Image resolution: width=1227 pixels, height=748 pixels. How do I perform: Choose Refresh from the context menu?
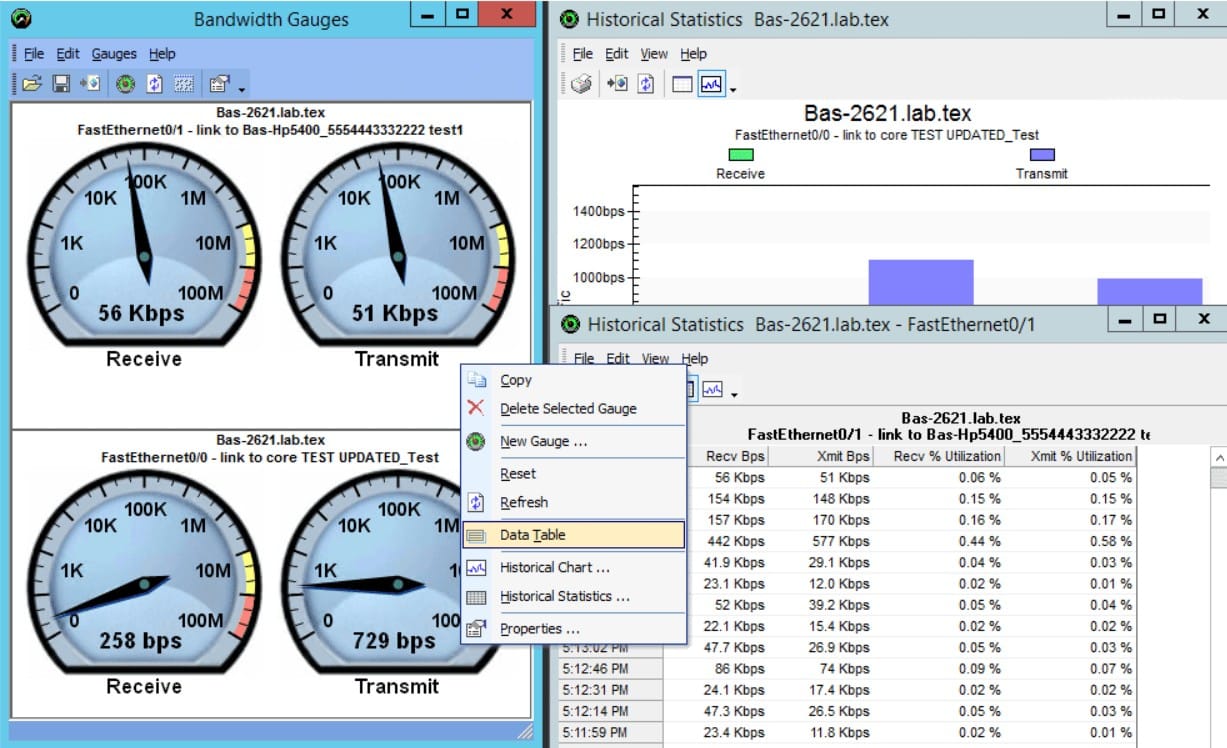[574, 502]
